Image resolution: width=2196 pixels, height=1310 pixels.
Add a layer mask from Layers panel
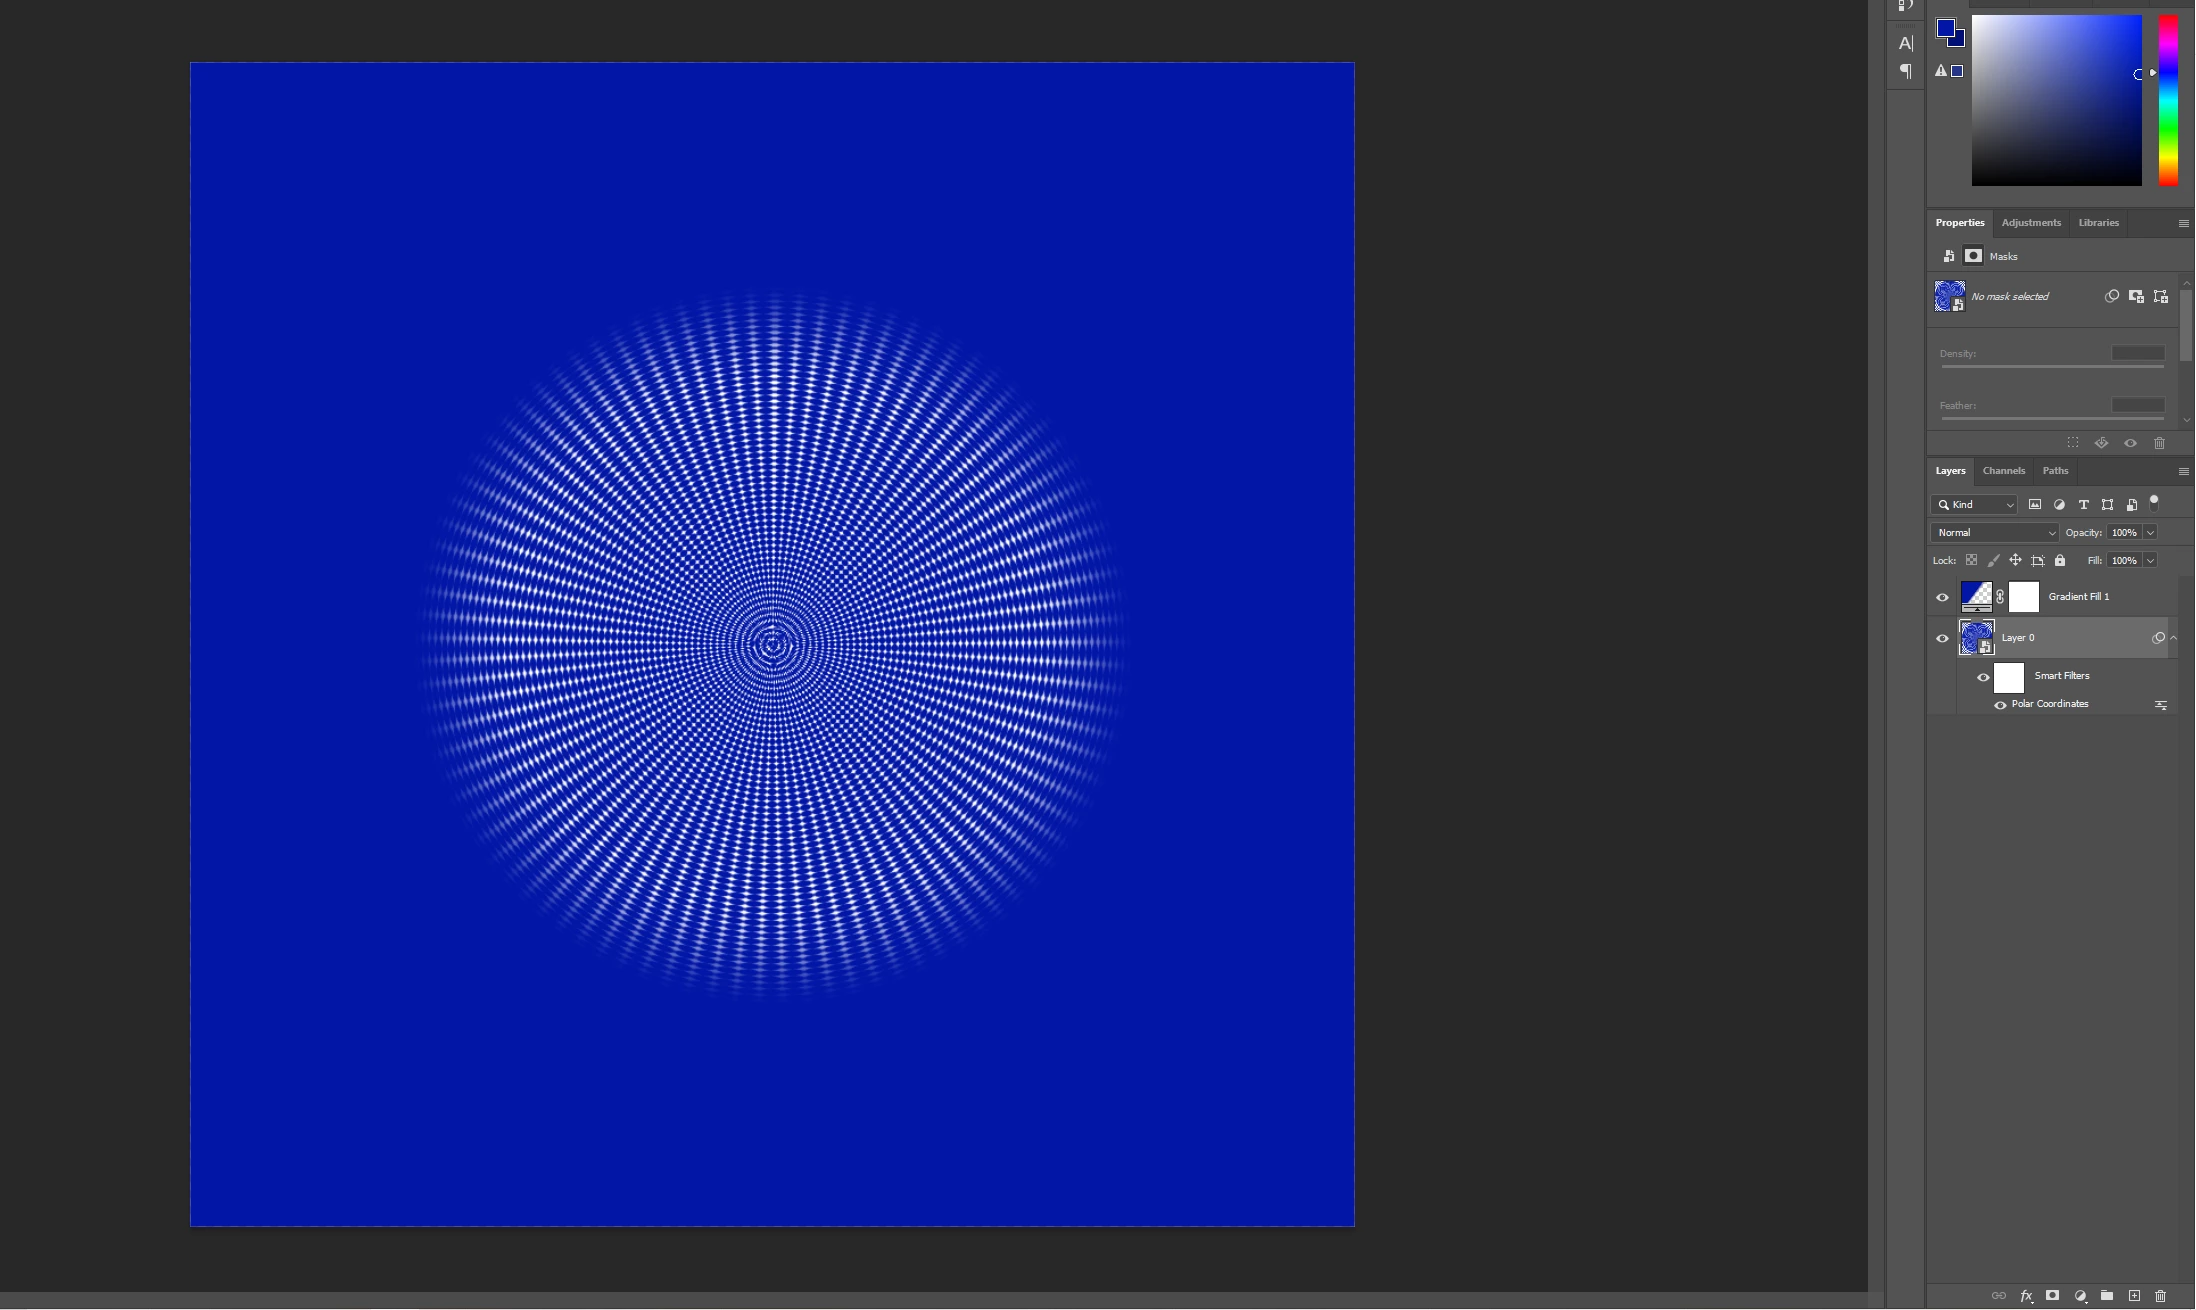tap(2053, 1296)
